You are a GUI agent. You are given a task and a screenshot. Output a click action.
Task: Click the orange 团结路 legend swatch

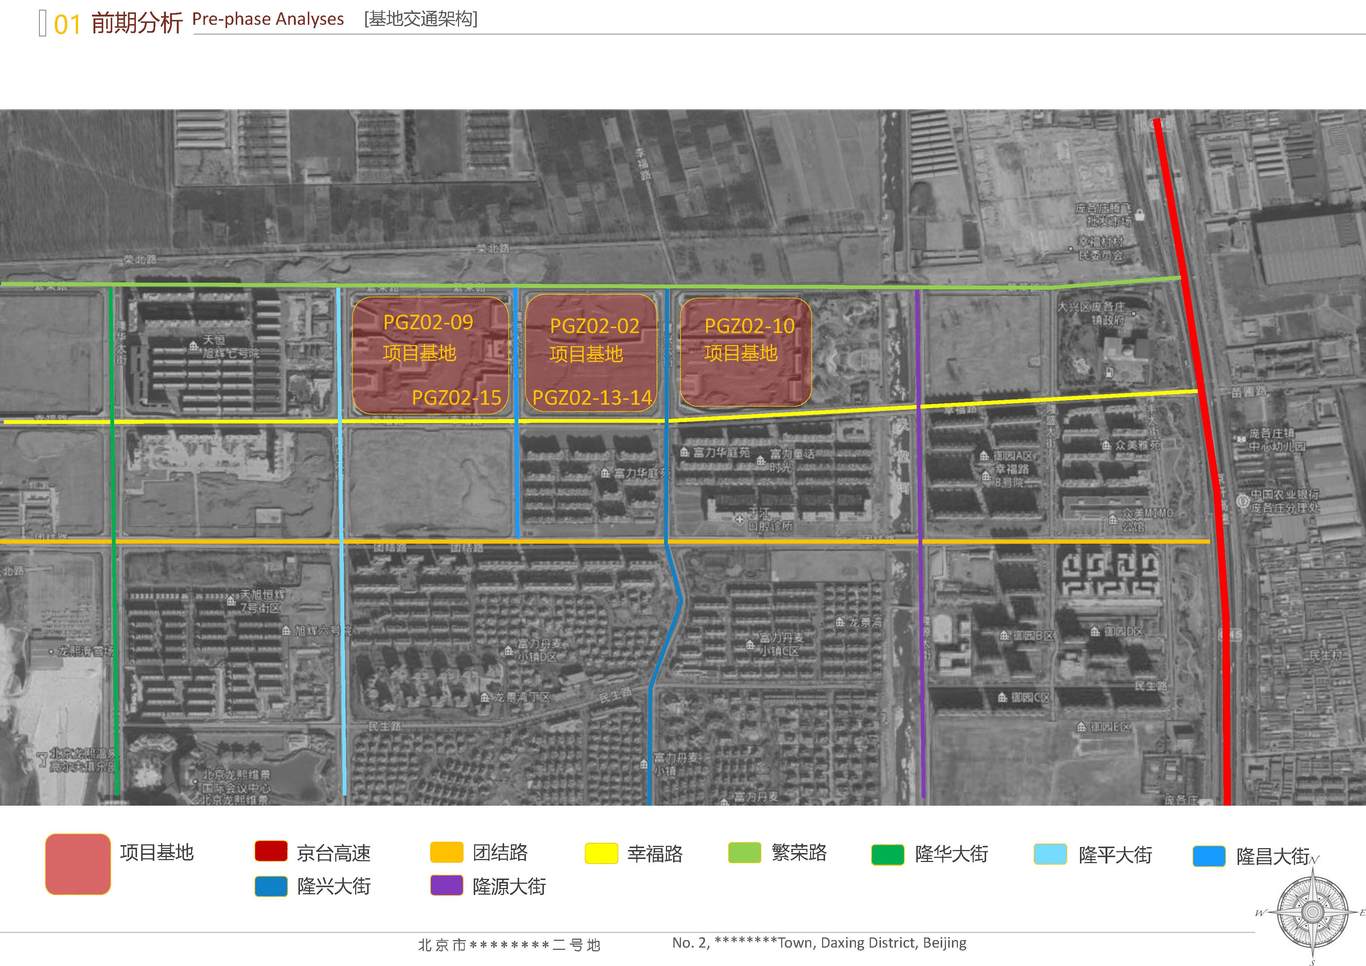pos(447,851)
